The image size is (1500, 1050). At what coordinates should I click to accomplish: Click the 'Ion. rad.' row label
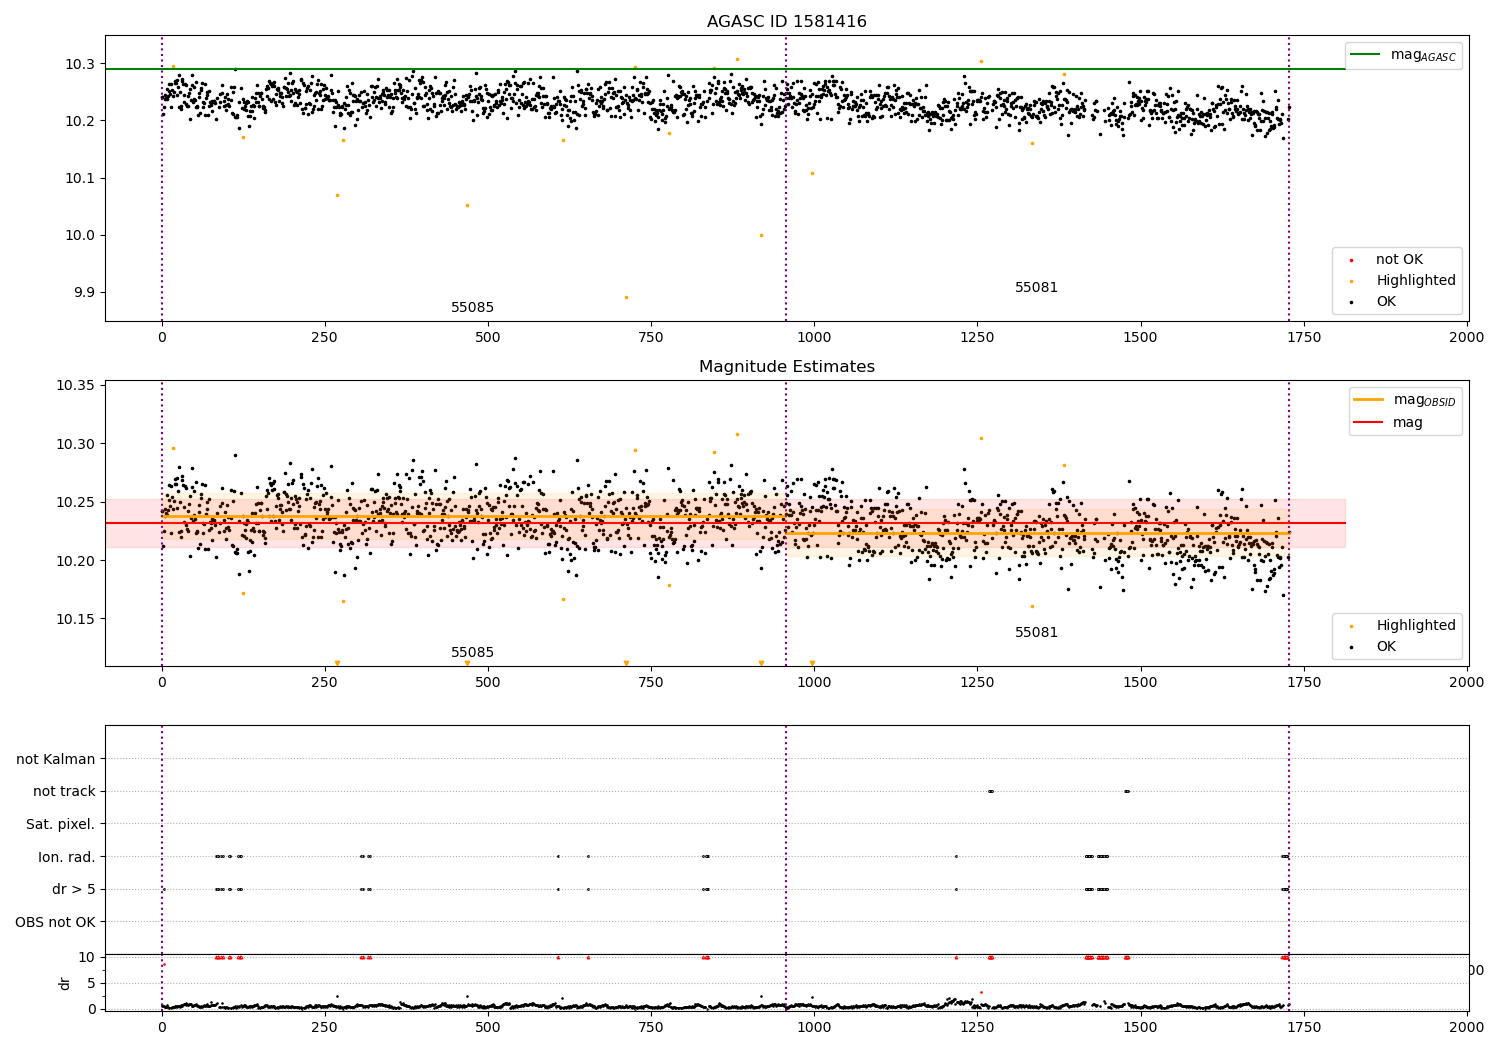coord(67,857)
